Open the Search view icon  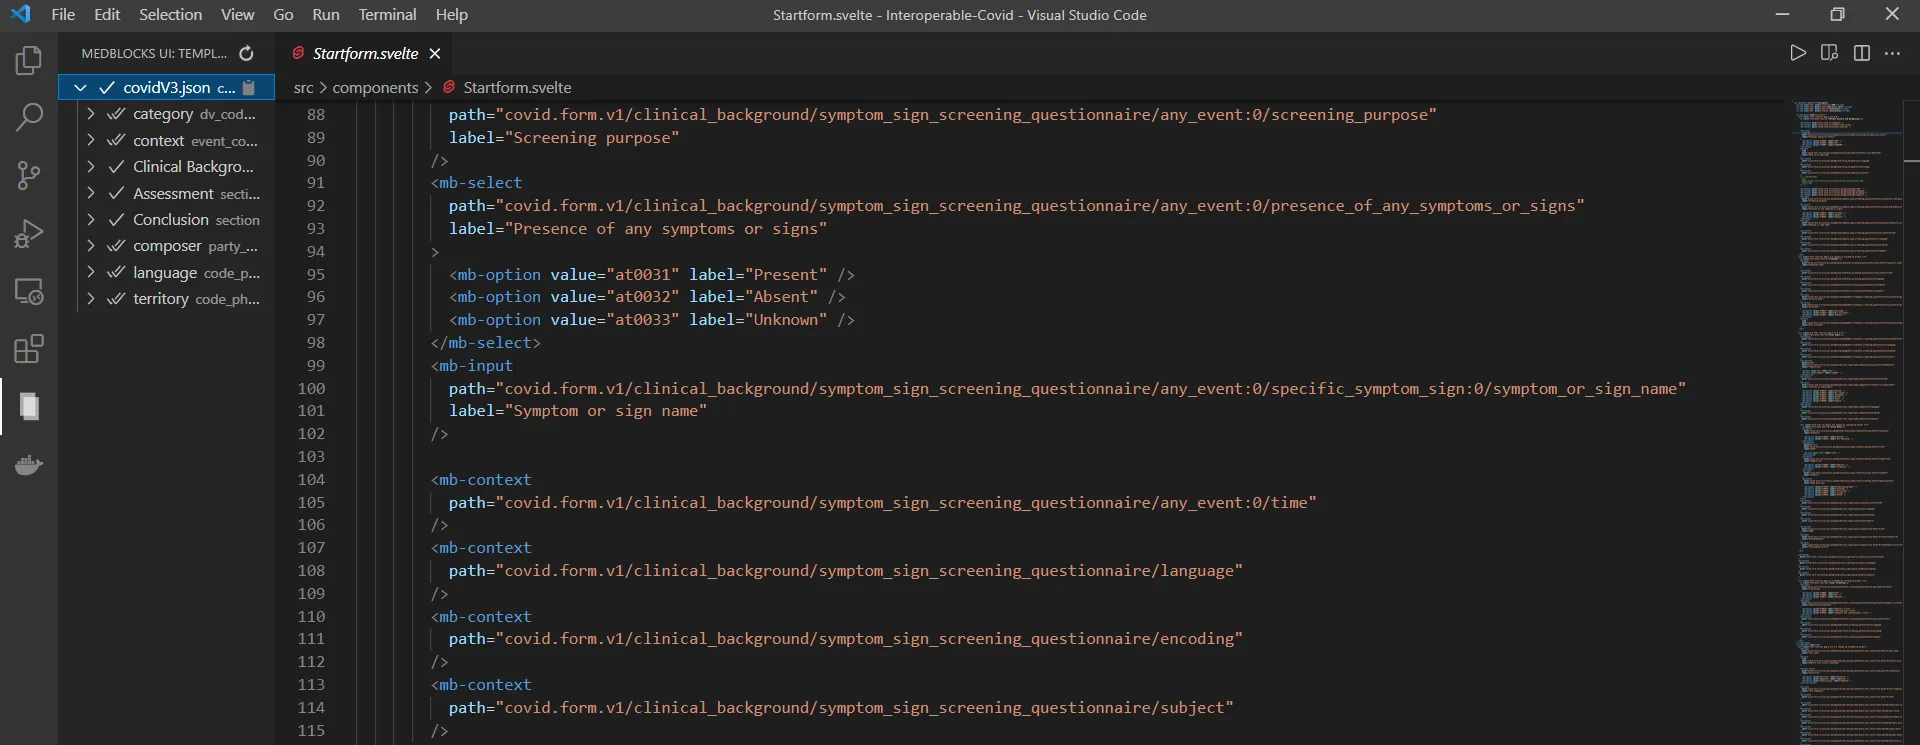click(29, 118)
